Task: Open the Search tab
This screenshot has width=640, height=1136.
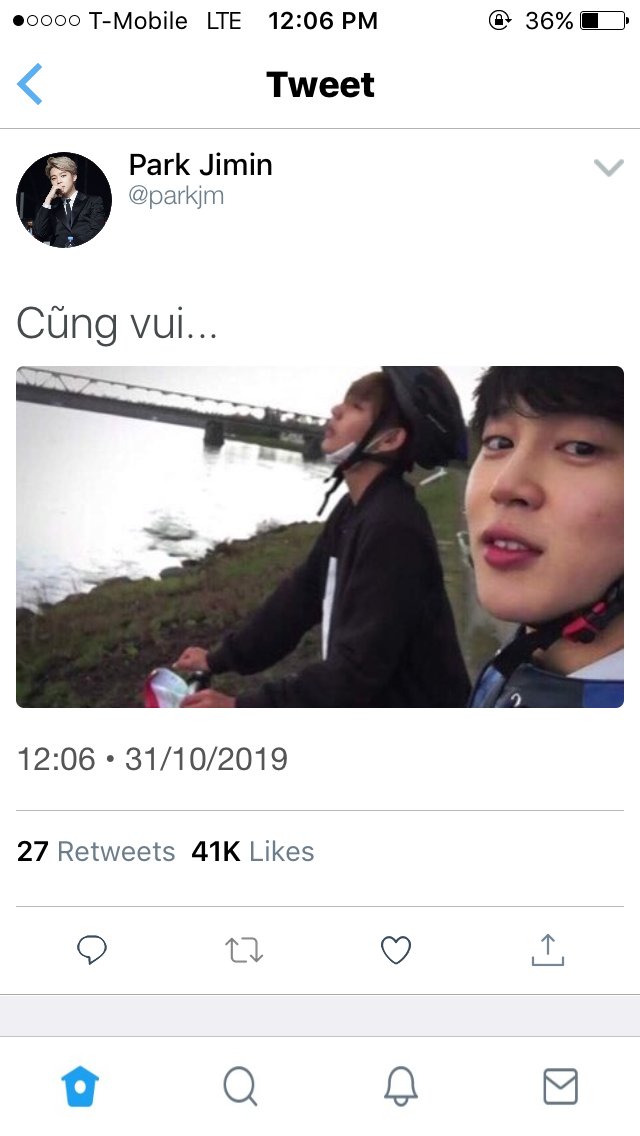Action: tap(240, 1086)
